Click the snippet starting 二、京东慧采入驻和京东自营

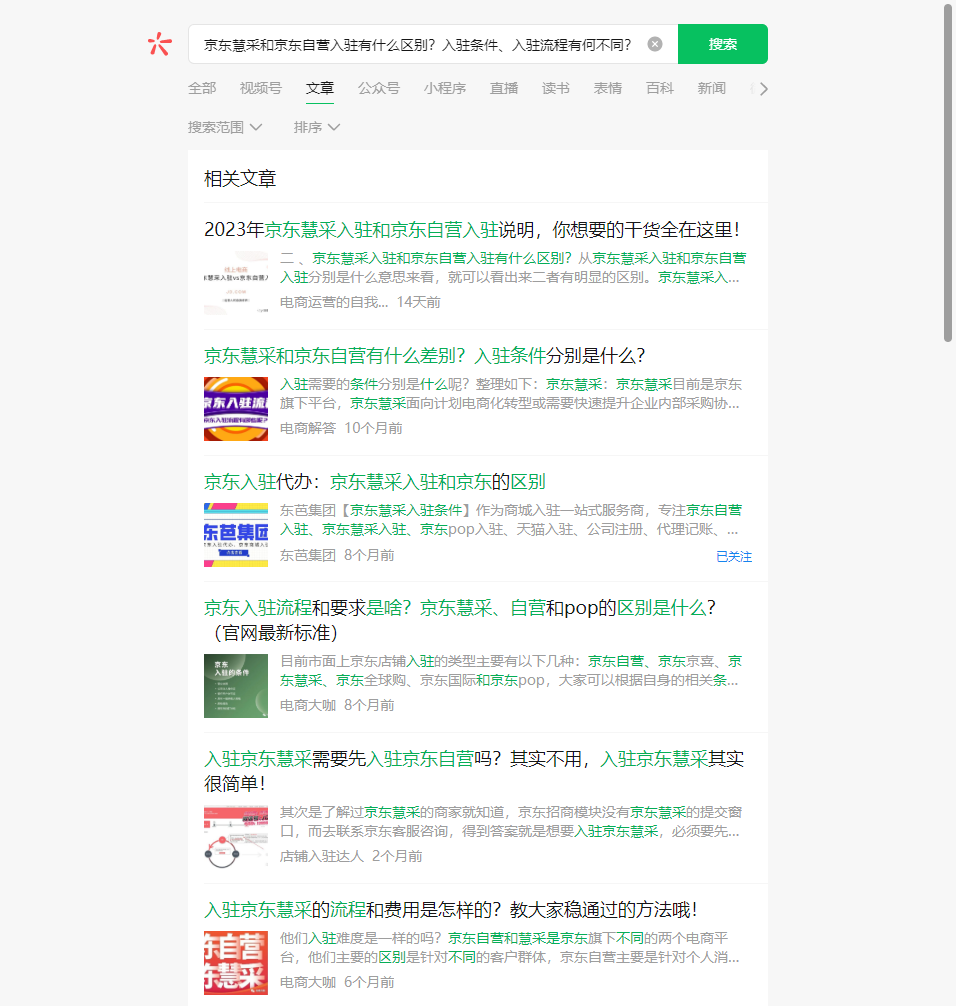513,268
